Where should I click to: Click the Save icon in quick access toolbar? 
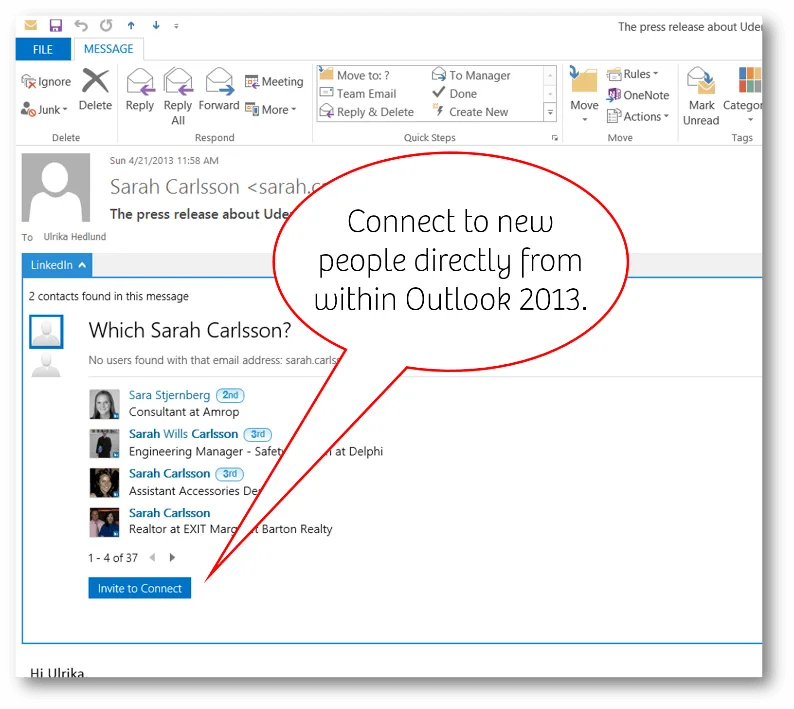(x=56, y=25)
